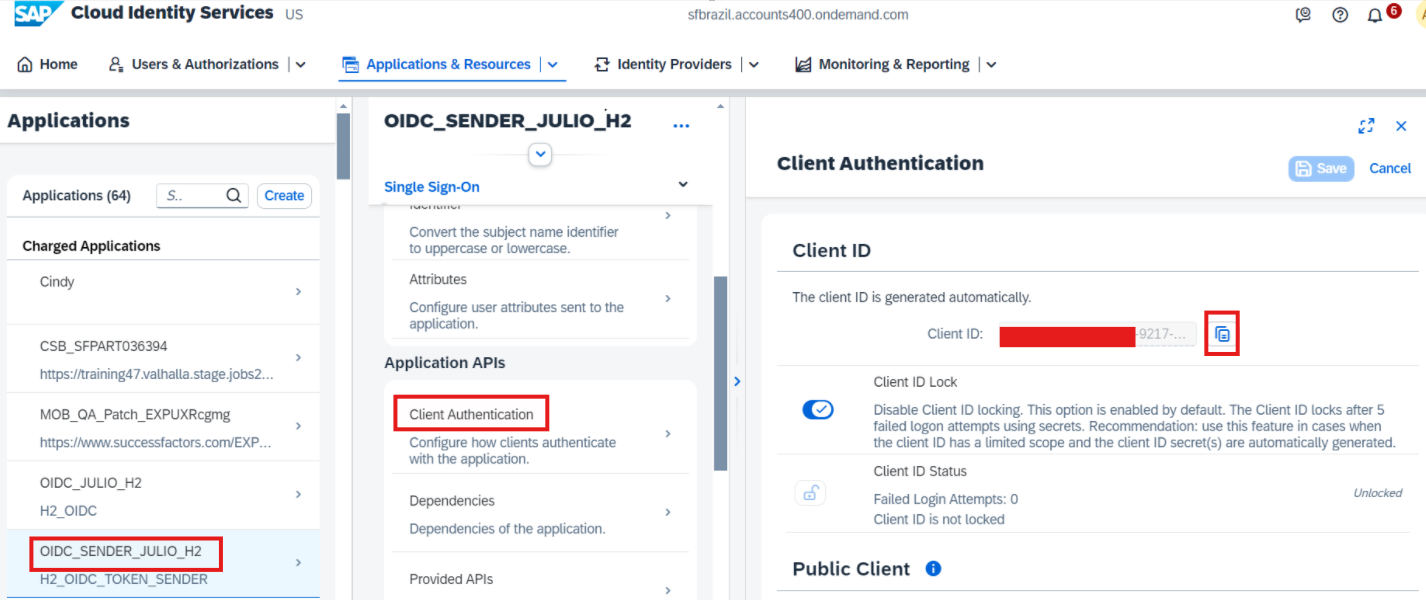Viewport: 1426px width, 600px height.
Task: Open subject name identifier conversion setting
Action: tap(538, 230)
